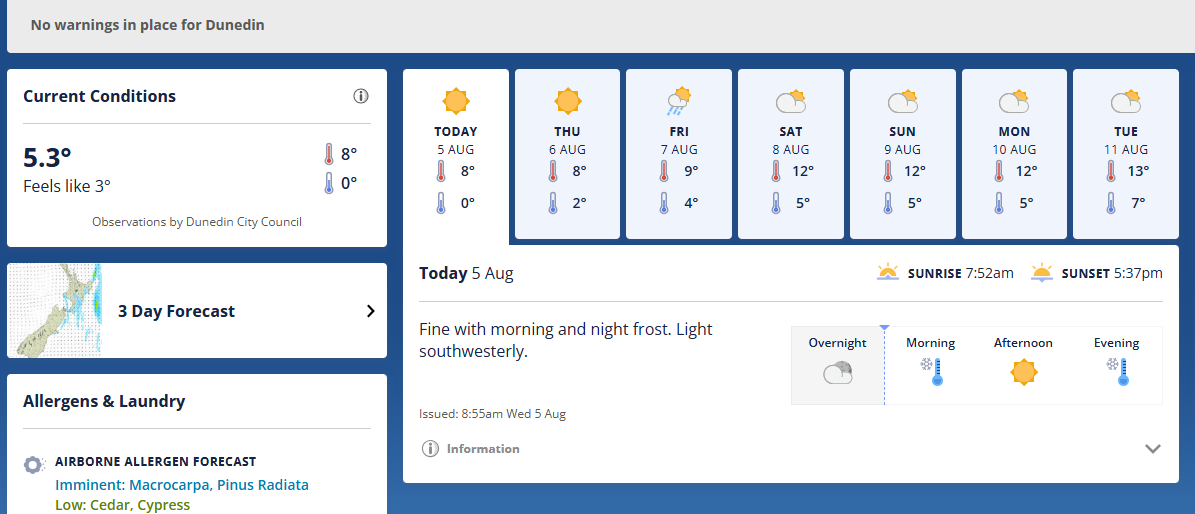This screenshot has width=1195, height=514.
Task: Click the Afternoon sun icon
Action: (x=1024, y=372)
